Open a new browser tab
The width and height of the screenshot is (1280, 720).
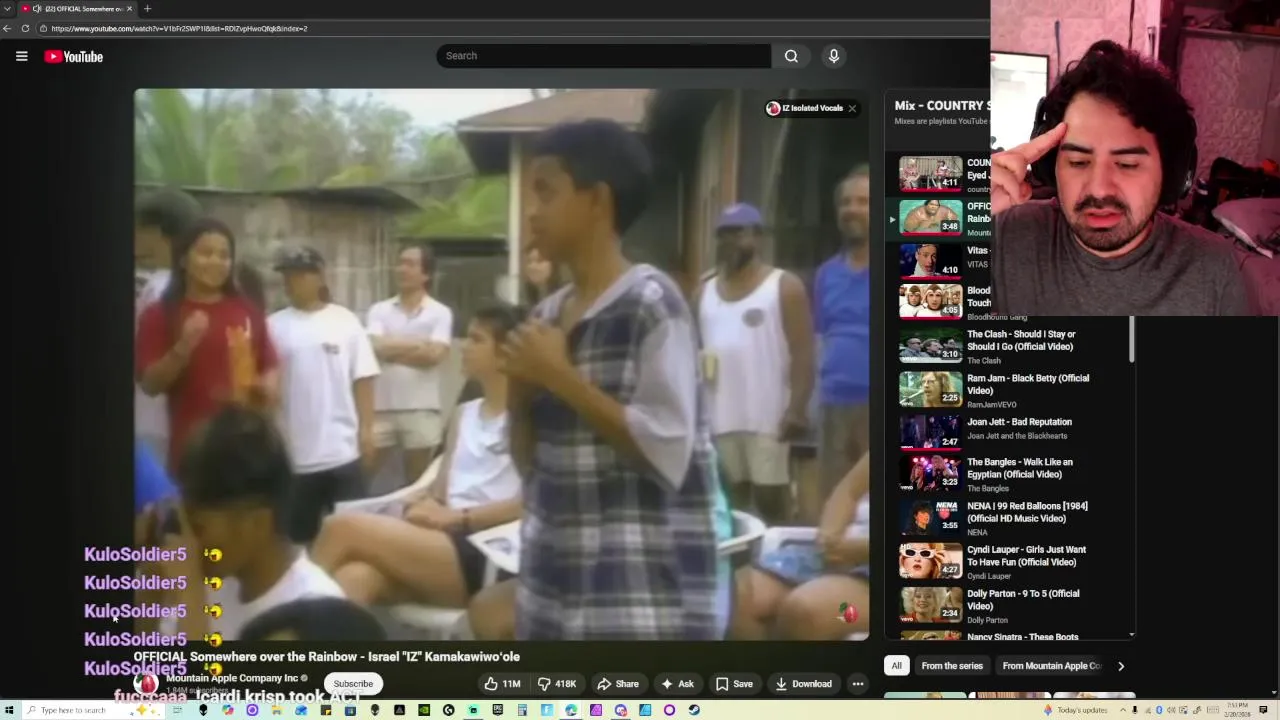pyautogui.click(x=147, y=9)
